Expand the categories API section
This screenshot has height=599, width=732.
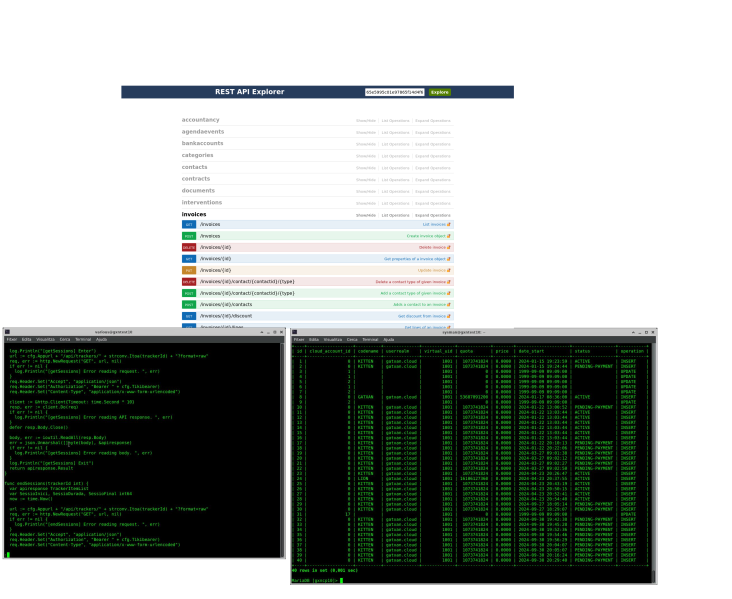pos(197,155)
